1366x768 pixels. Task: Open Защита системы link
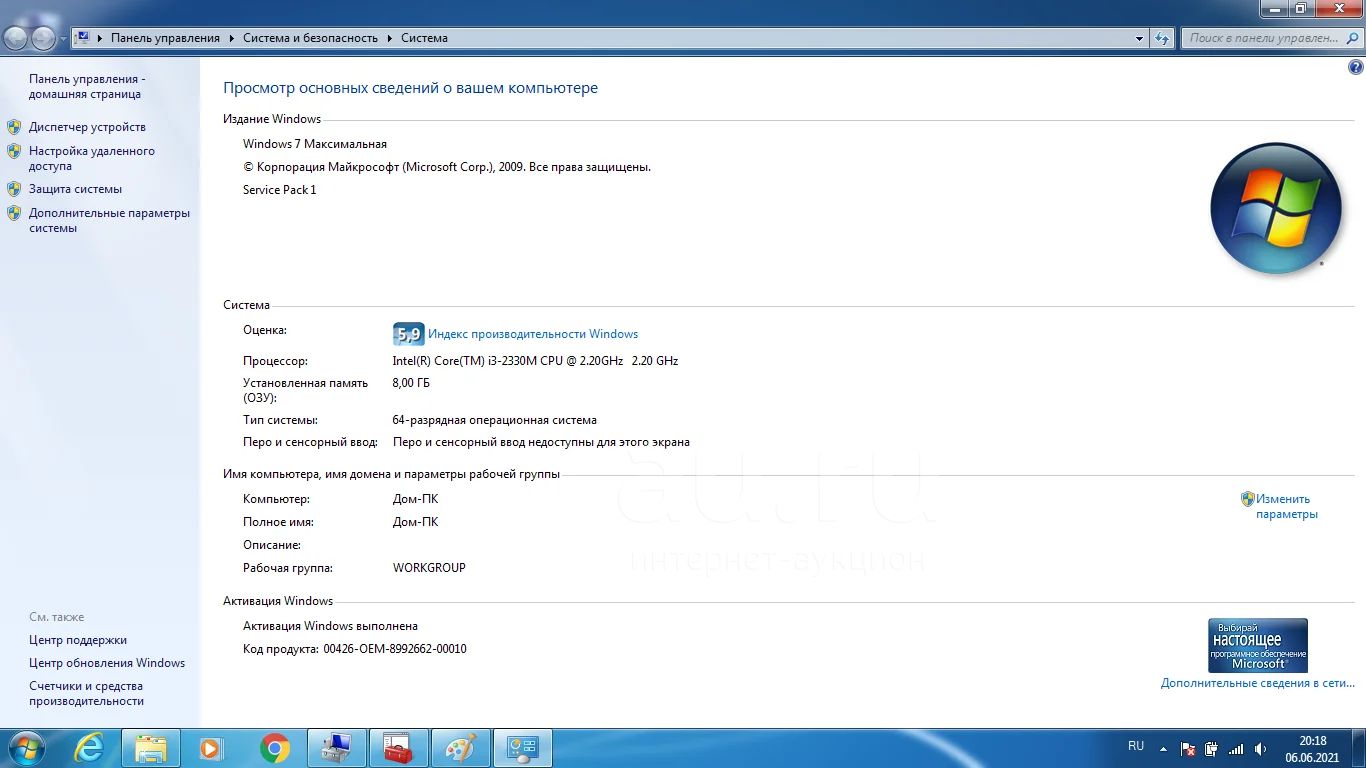click(75, 188)
